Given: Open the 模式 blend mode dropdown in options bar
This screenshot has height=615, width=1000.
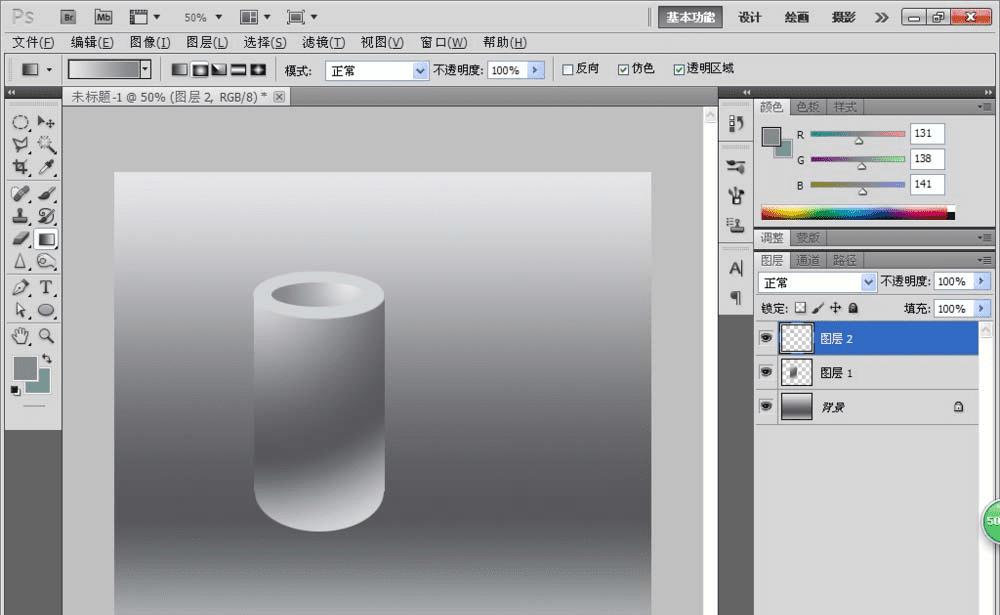Looking at the screenshot, I should point(420,71).
